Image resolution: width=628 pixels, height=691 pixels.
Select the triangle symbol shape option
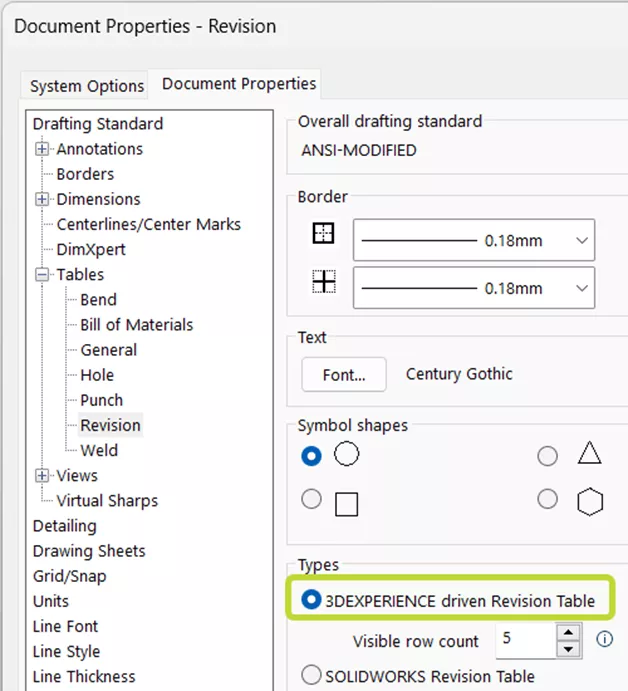tap(548, 456)
